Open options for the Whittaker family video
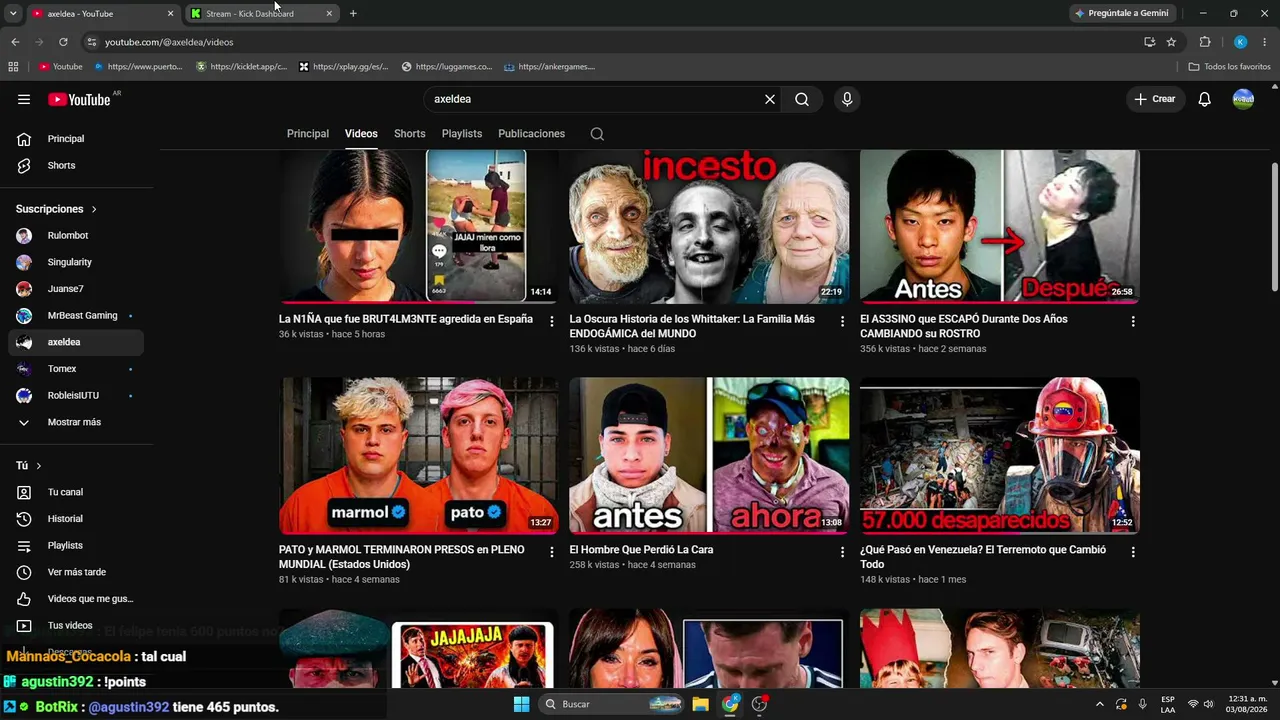1280x720 pixels. (x=842, y=321)
